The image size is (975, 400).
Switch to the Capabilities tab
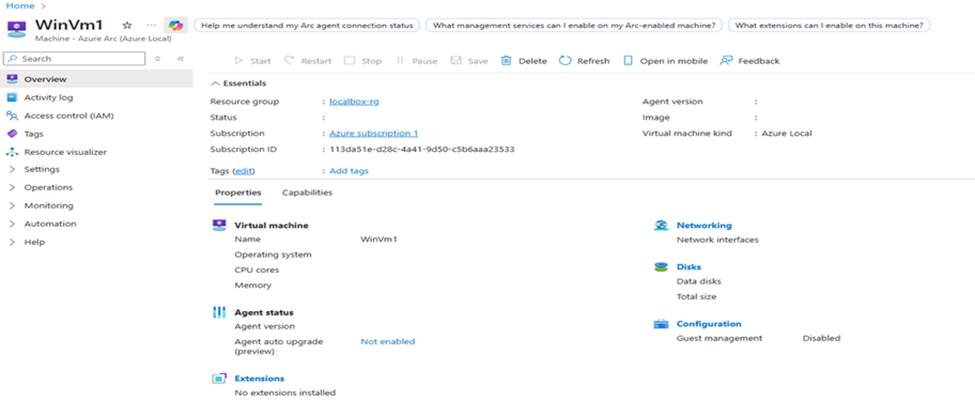(307, 193)
